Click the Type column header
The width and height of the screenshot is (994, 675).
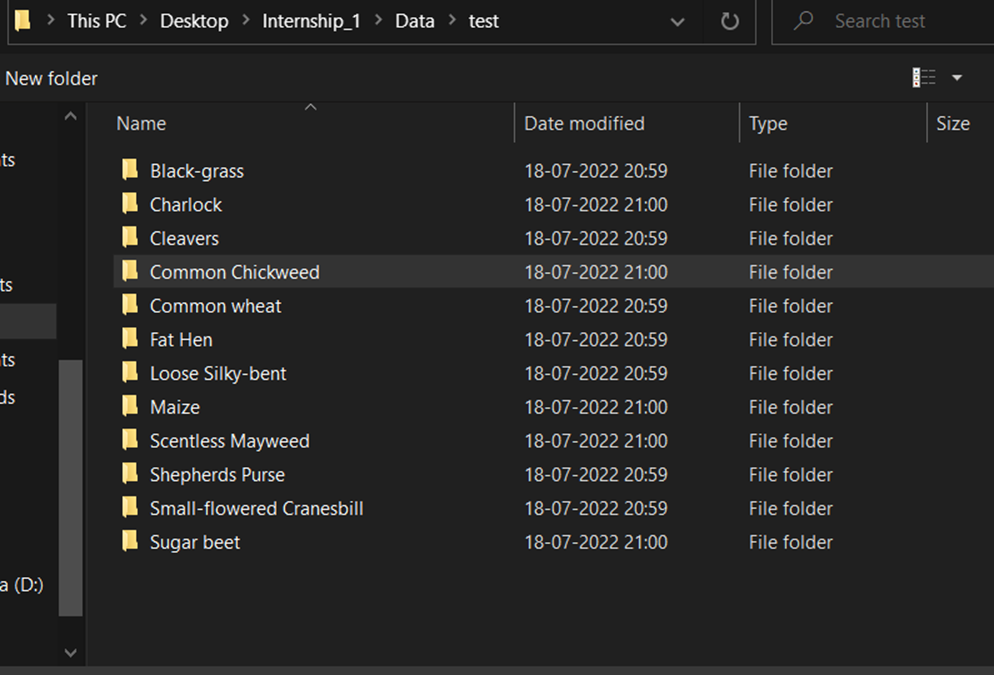(x=768, y=124)
